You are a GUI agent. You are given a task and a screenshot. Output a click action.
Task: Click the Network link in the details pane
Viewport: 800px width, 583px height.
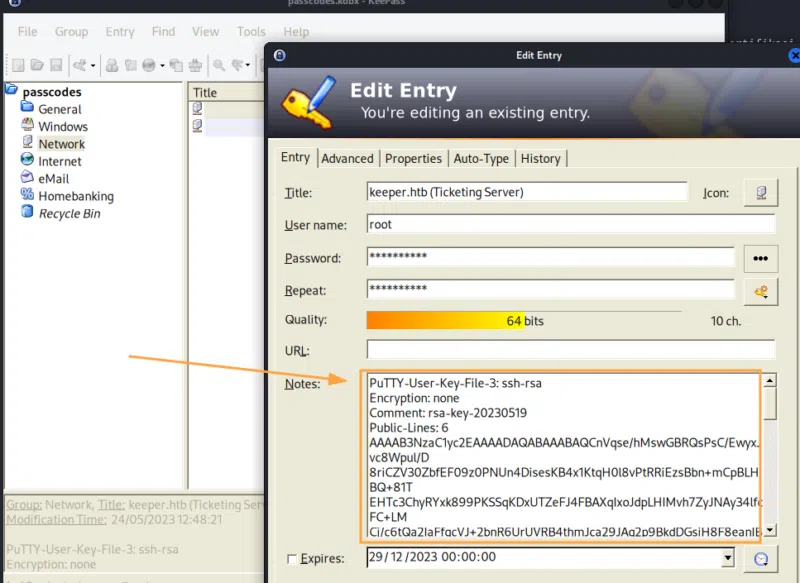68,504
